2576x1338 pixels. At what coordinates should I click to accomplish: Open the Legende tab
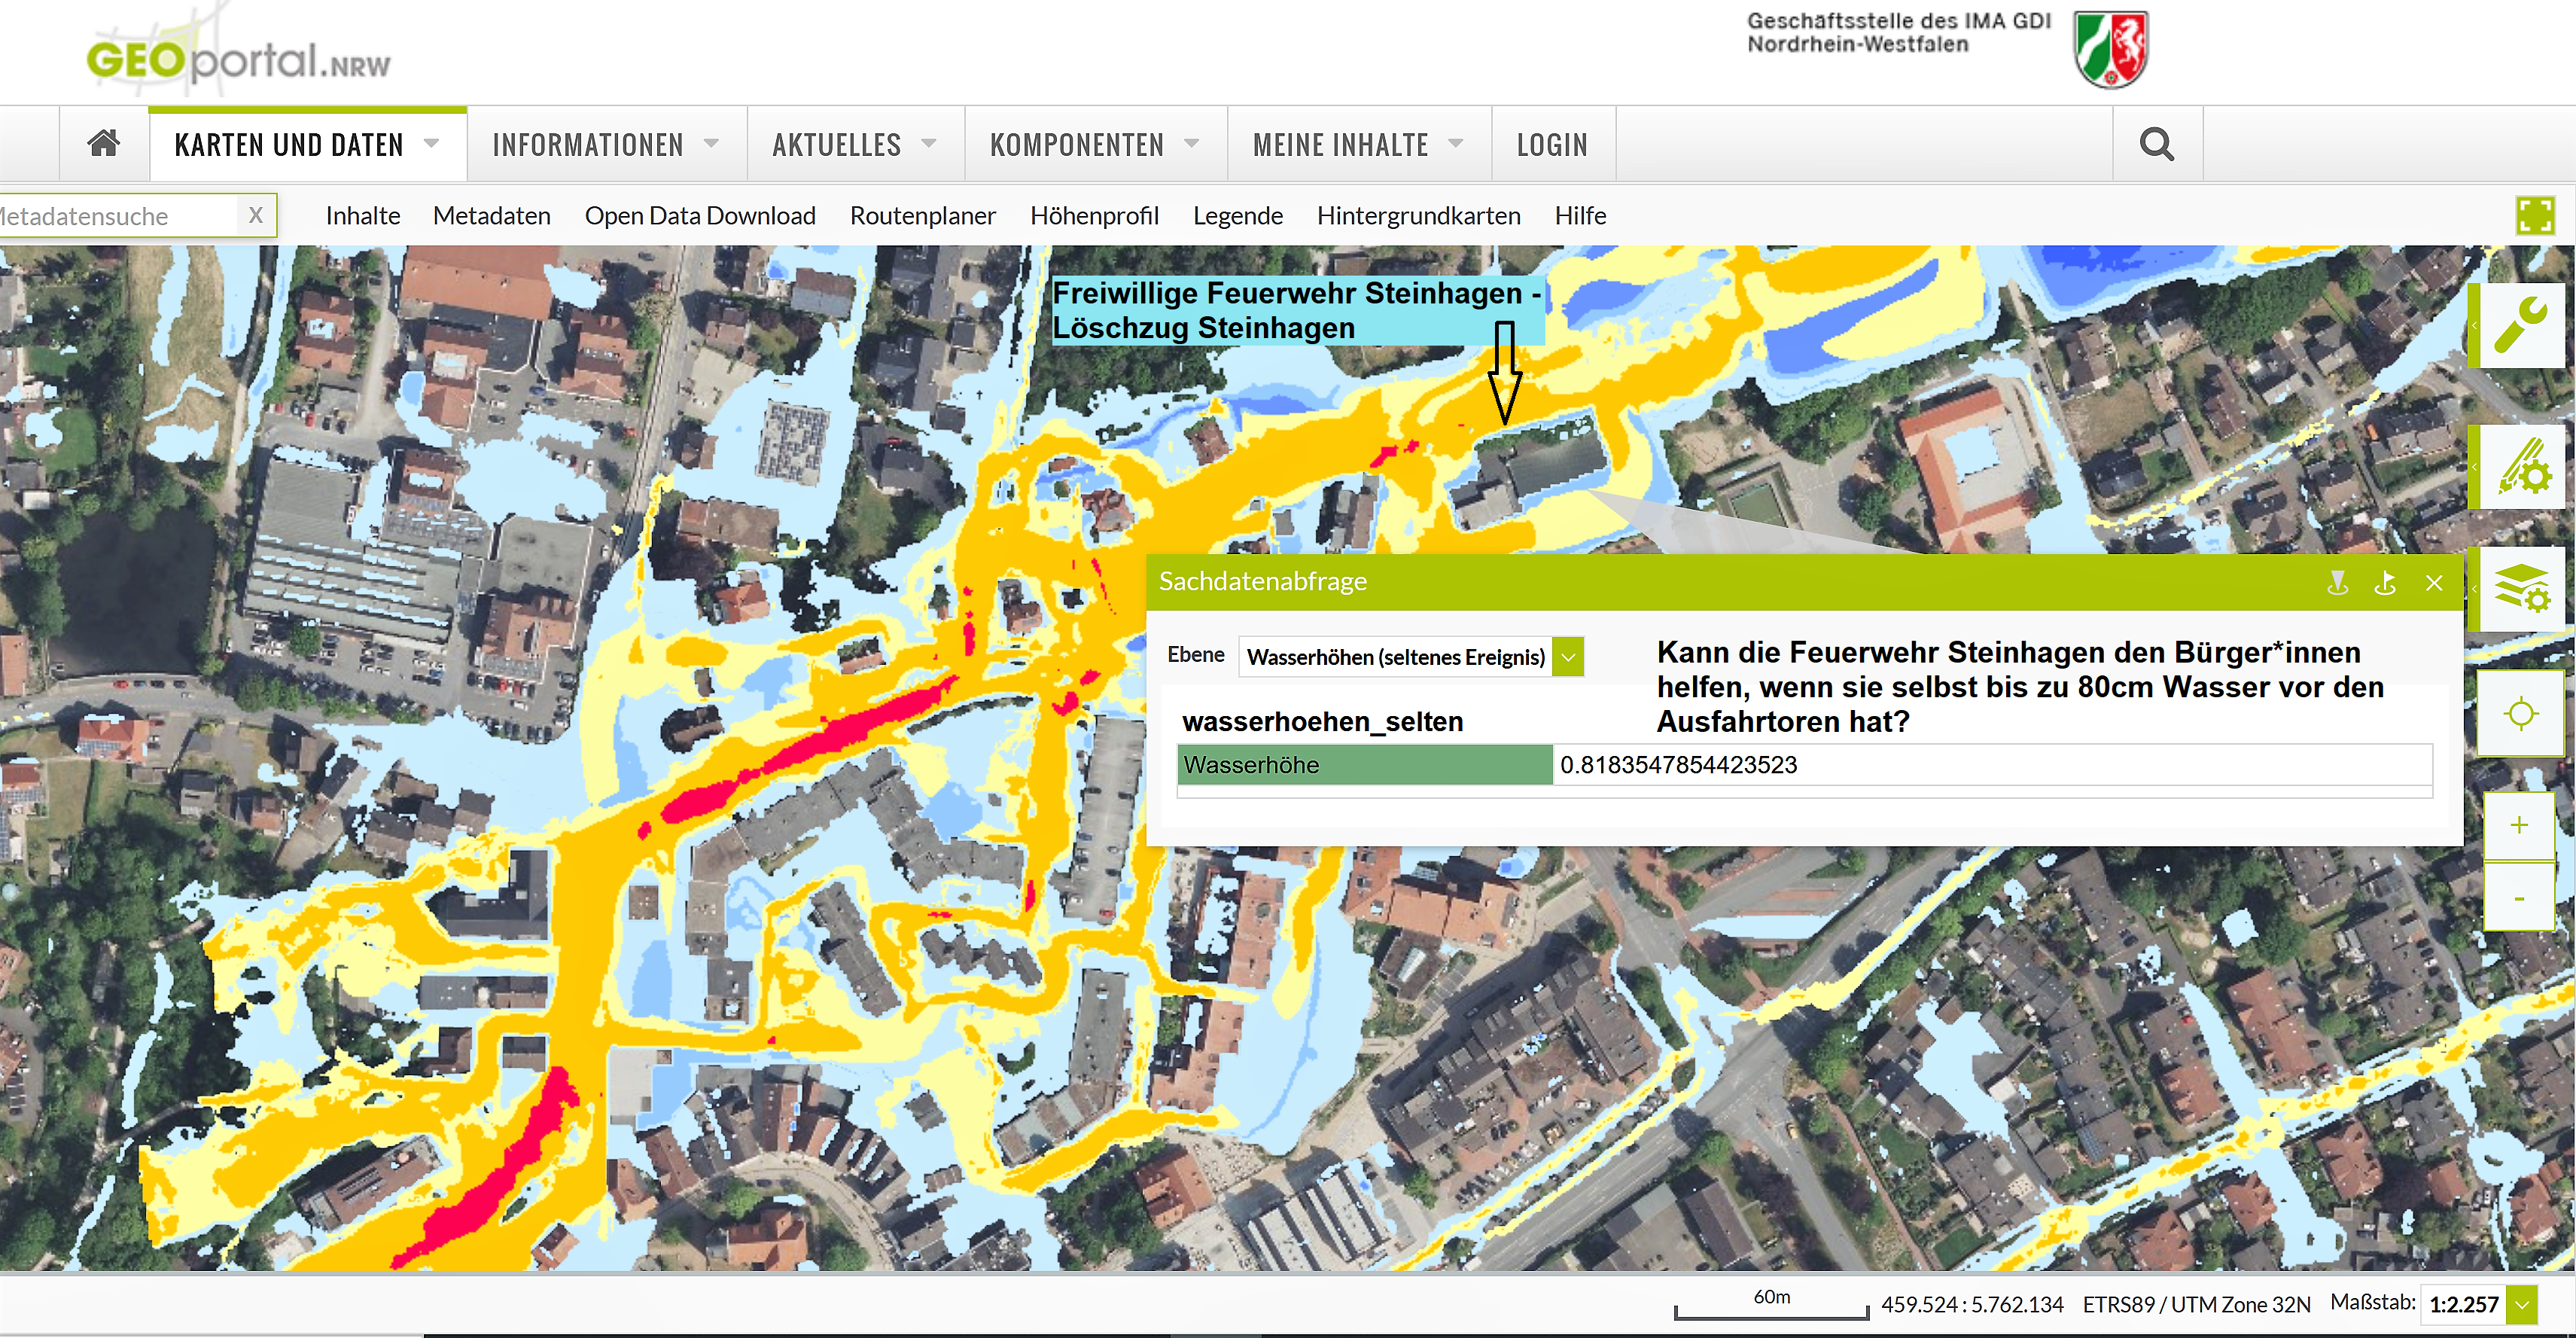point(1237,216)
